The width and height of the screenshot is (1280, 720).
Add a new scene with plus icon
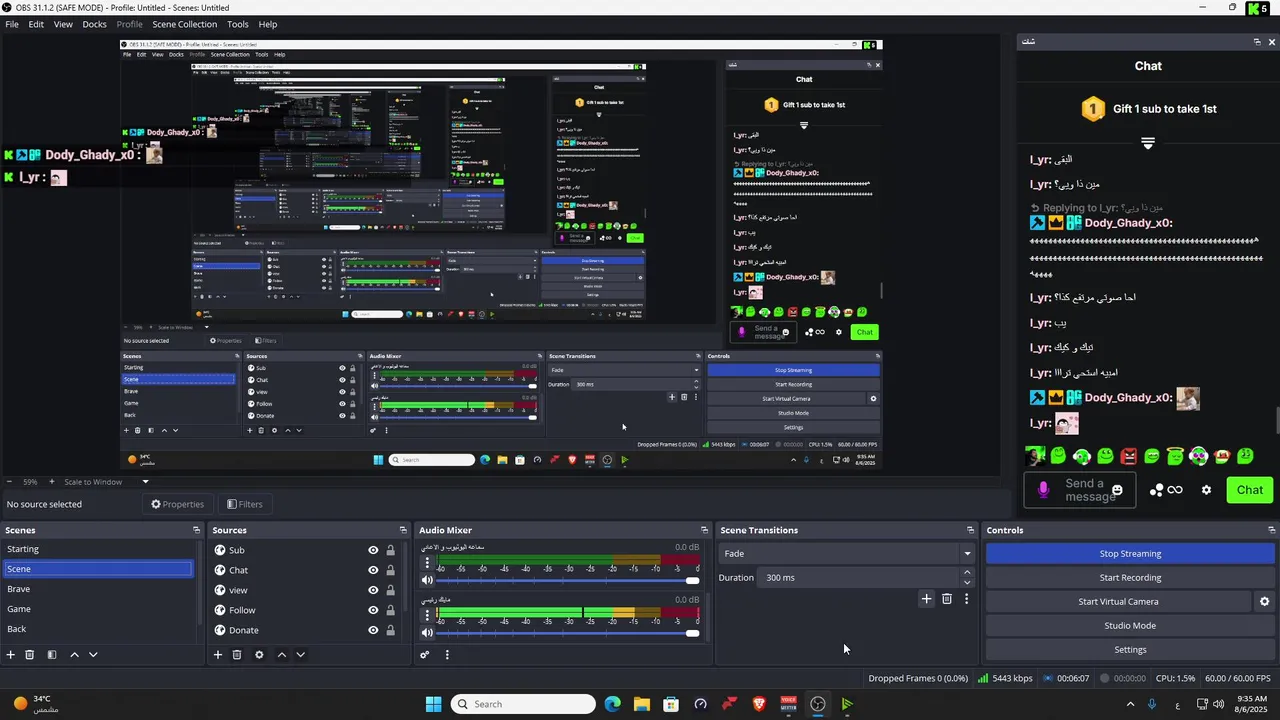point(11,655)
